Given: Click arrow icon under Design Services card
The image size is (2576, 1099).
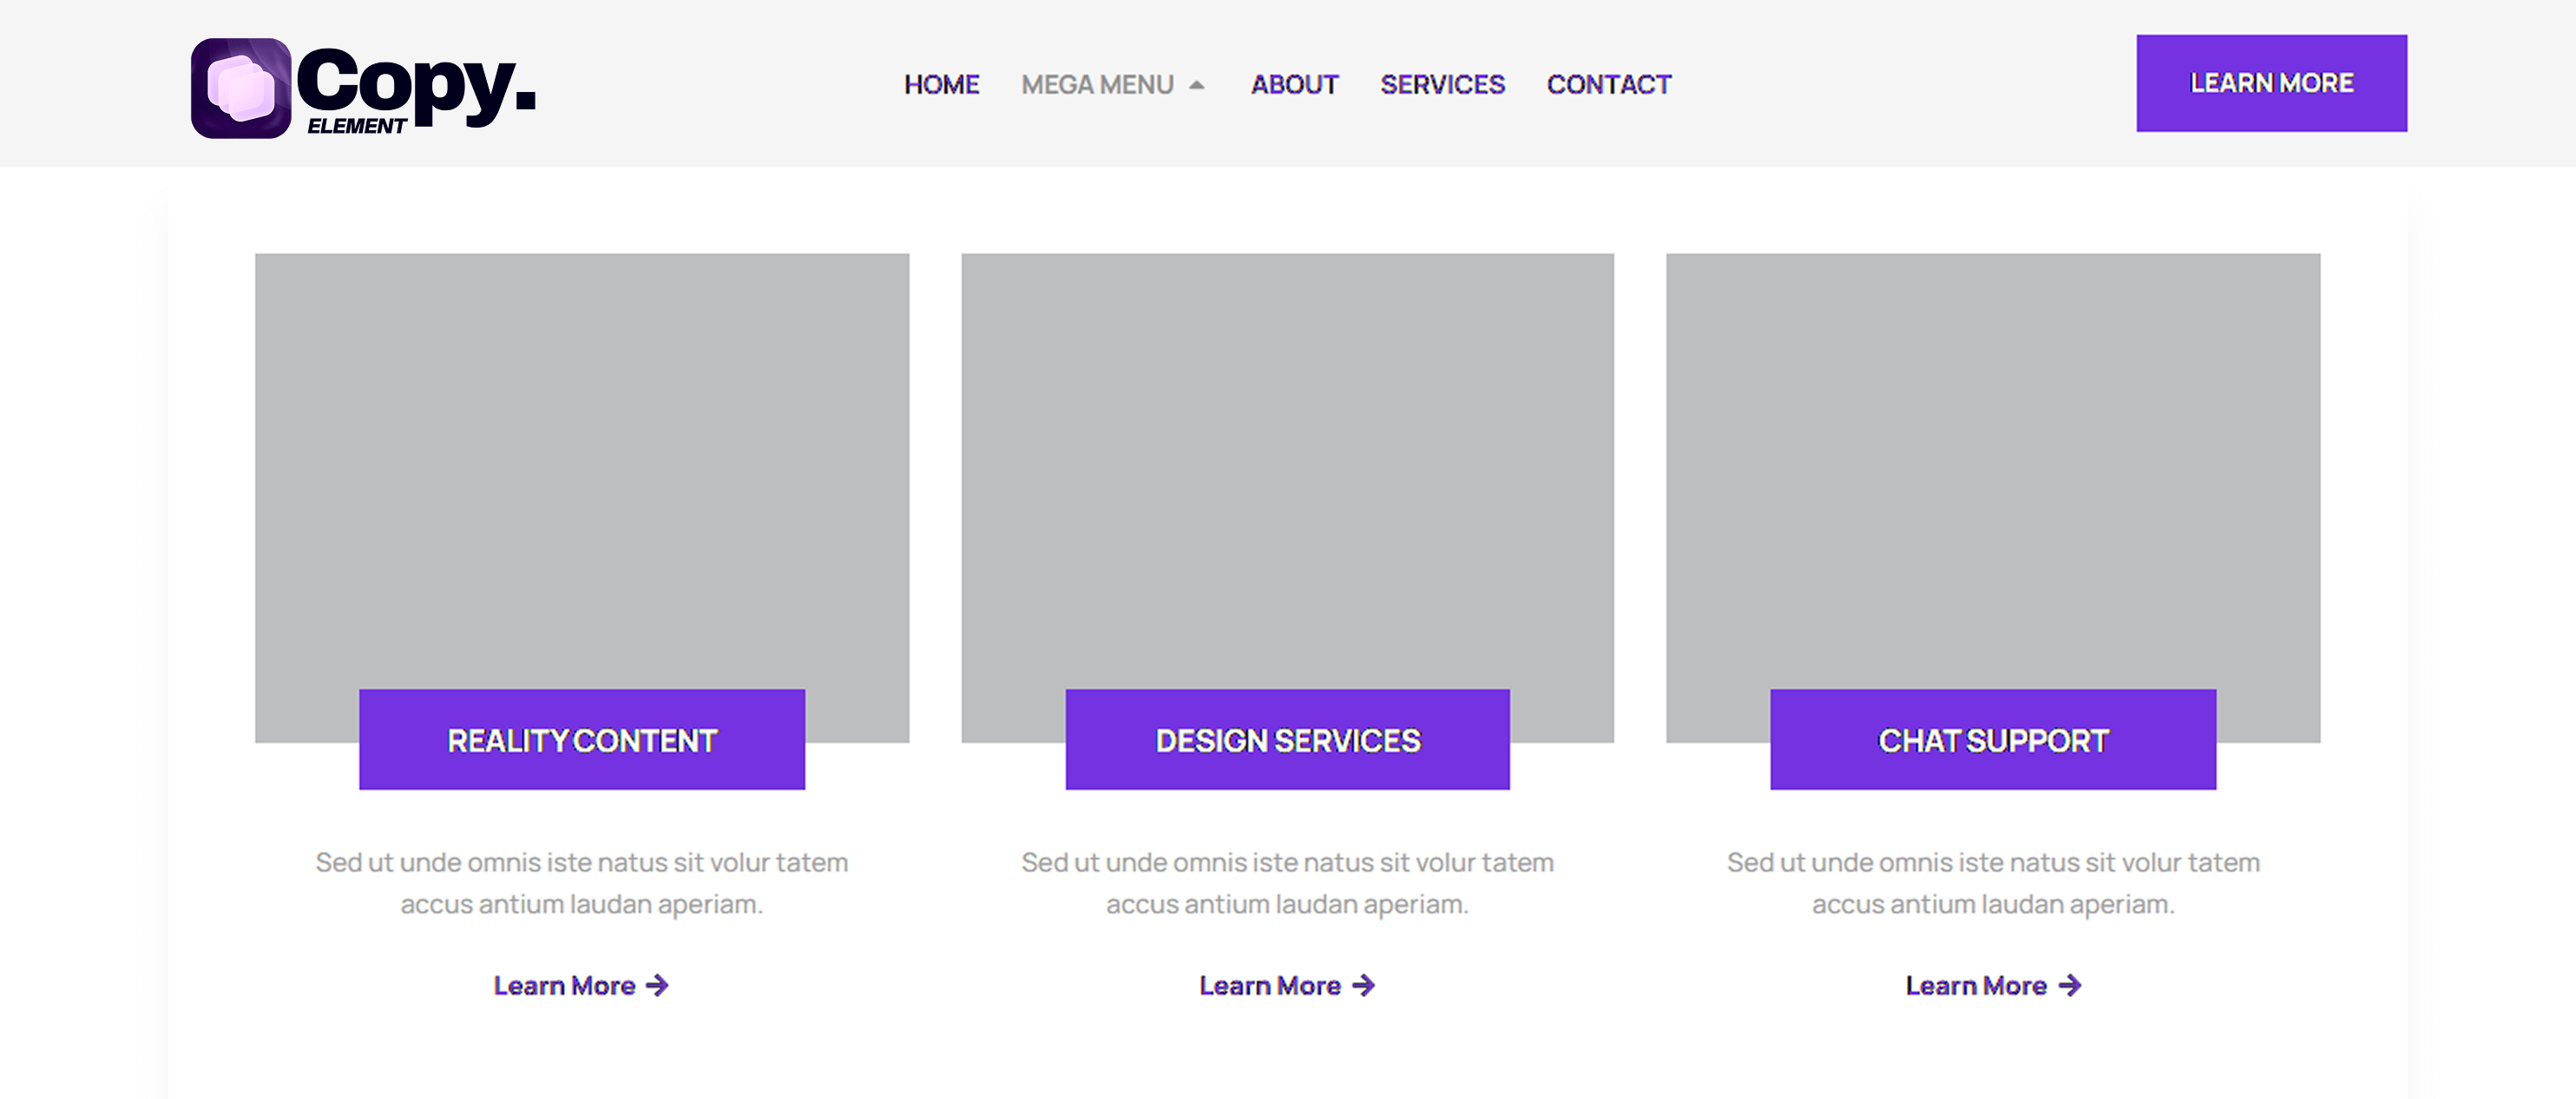Looking at the screenshot, I should coord(1363,986).
